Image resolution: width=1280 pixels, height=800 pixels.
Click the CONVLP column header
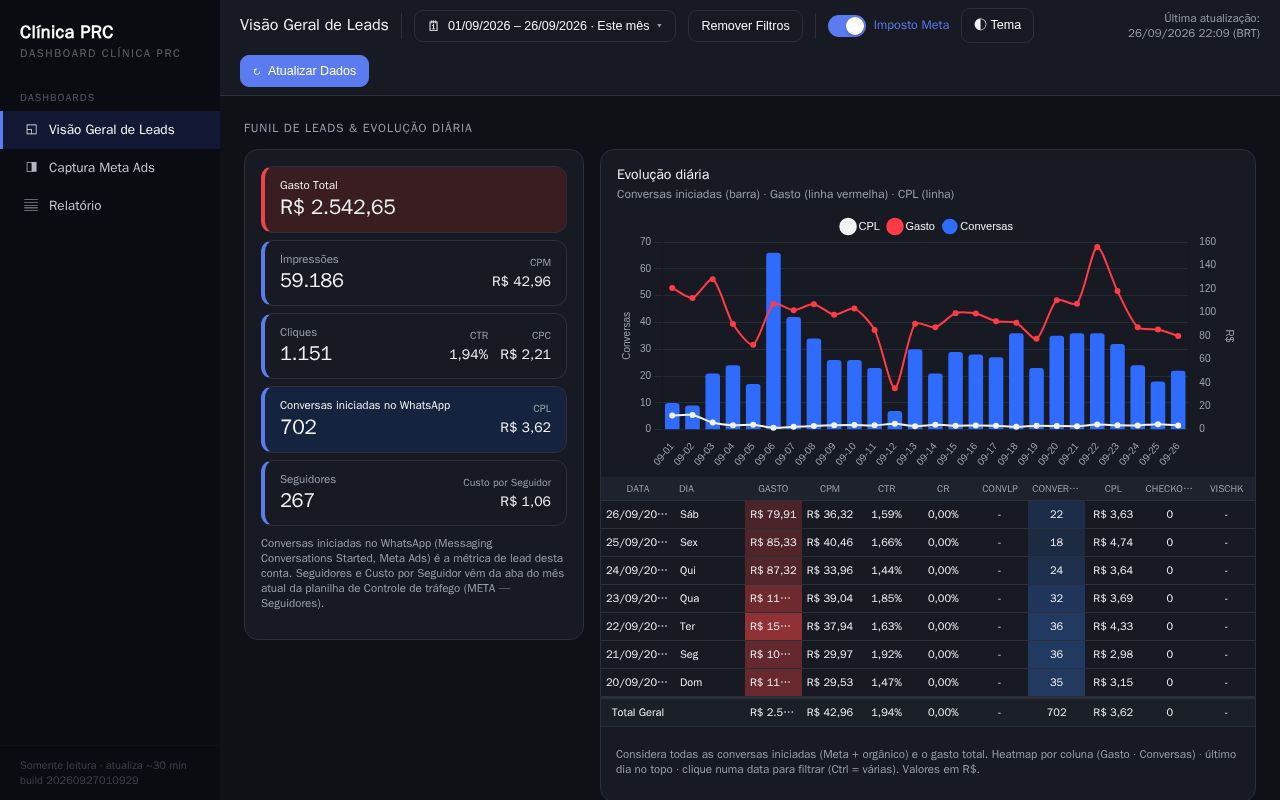999,489
